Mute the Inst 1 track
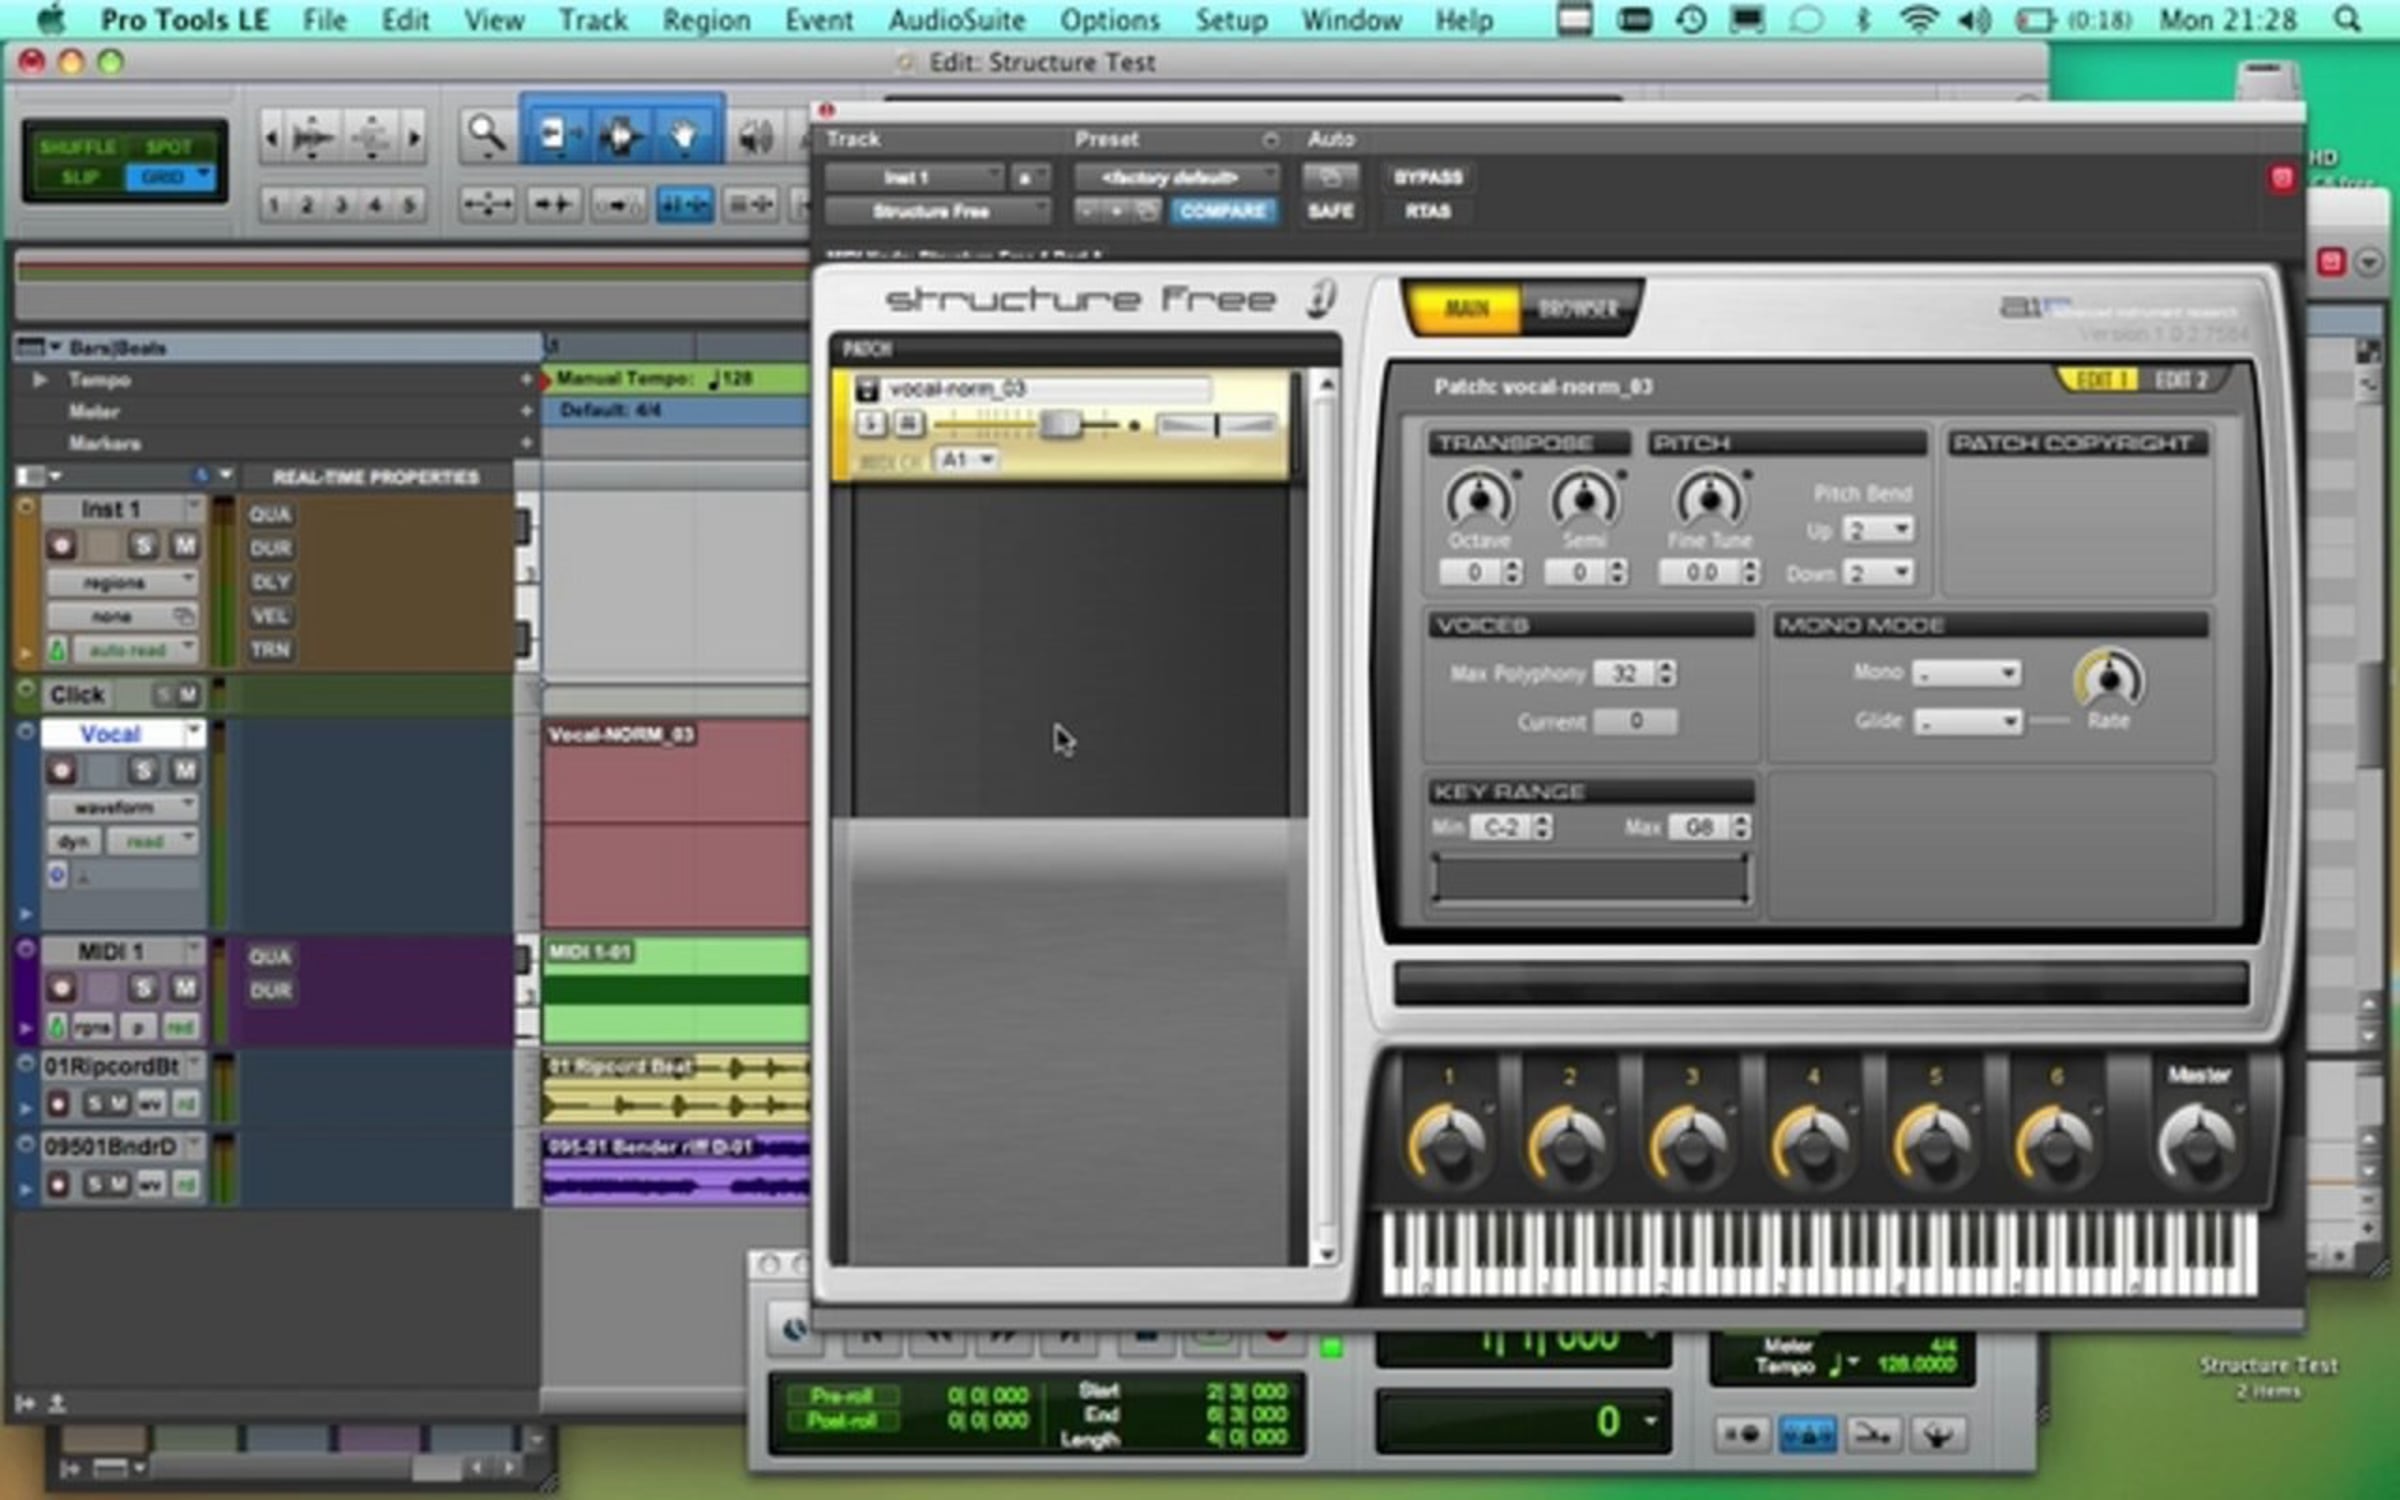Image resolution: width=2400 pixels, height=1500 pixels. [x=185, y=546]
